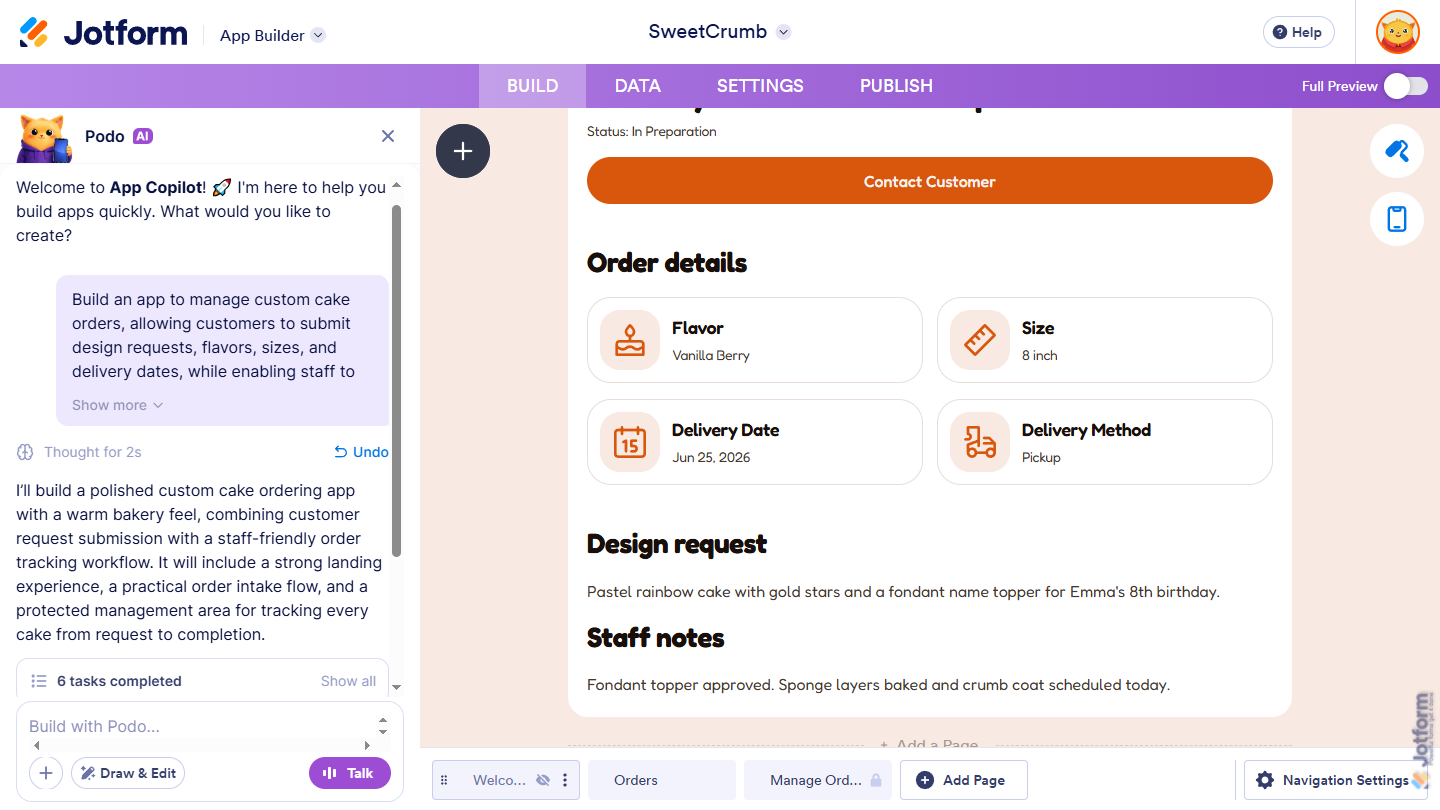Viewport: 1440px width, 810px height.
Task: Click the task list icon
Action: click(39, 681)
